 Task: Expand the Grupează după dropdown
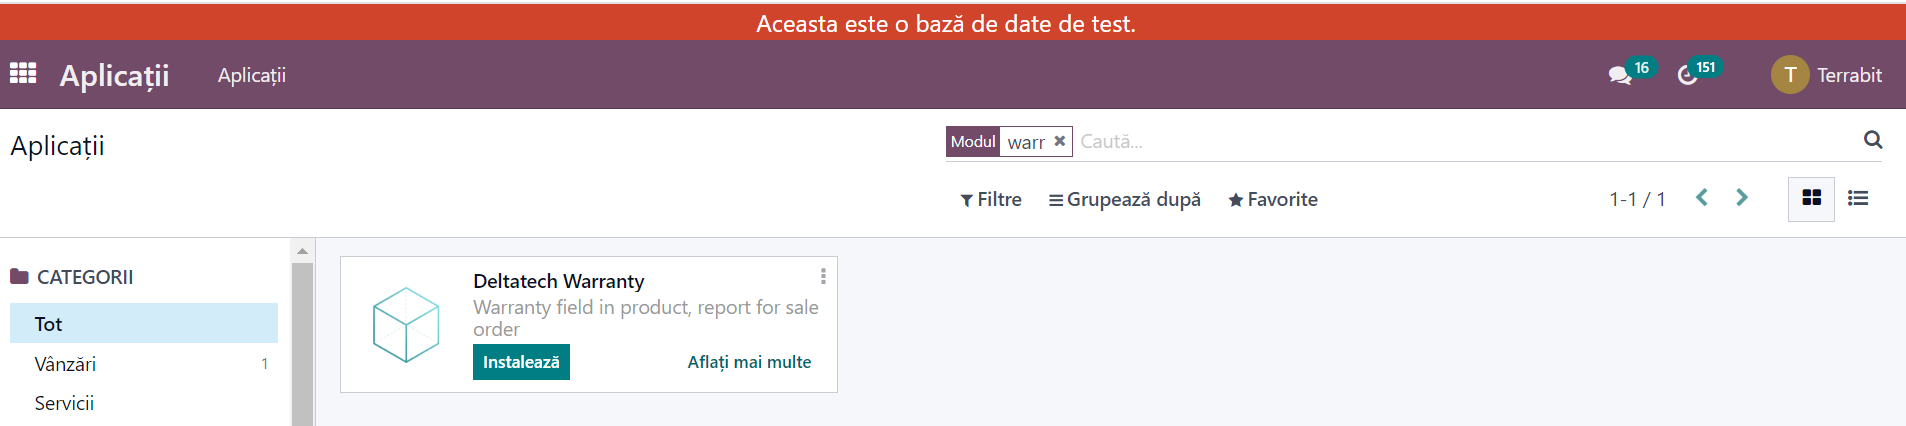pyautogui.click(x=1124, y=199)
